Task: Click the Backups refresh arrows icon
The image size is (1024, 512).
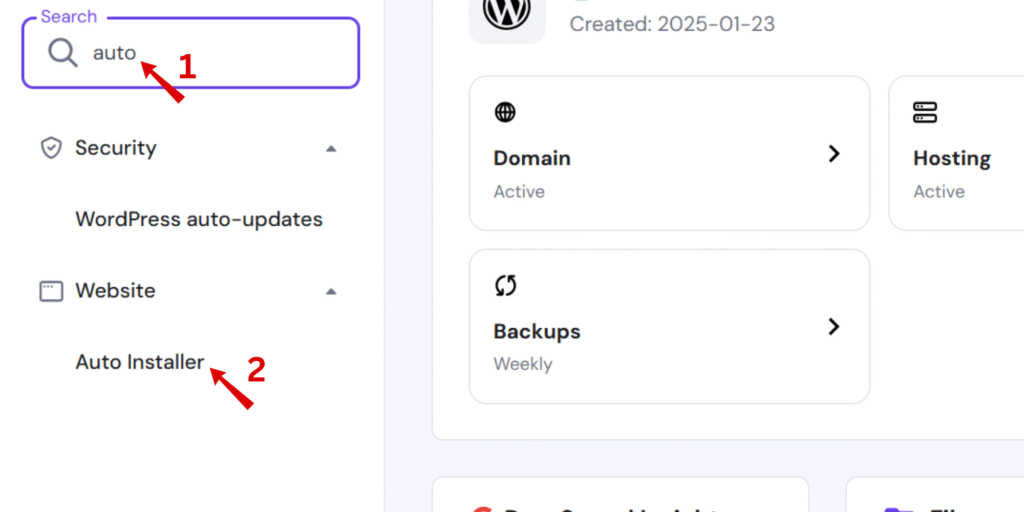Action: [x=505, y=285]
